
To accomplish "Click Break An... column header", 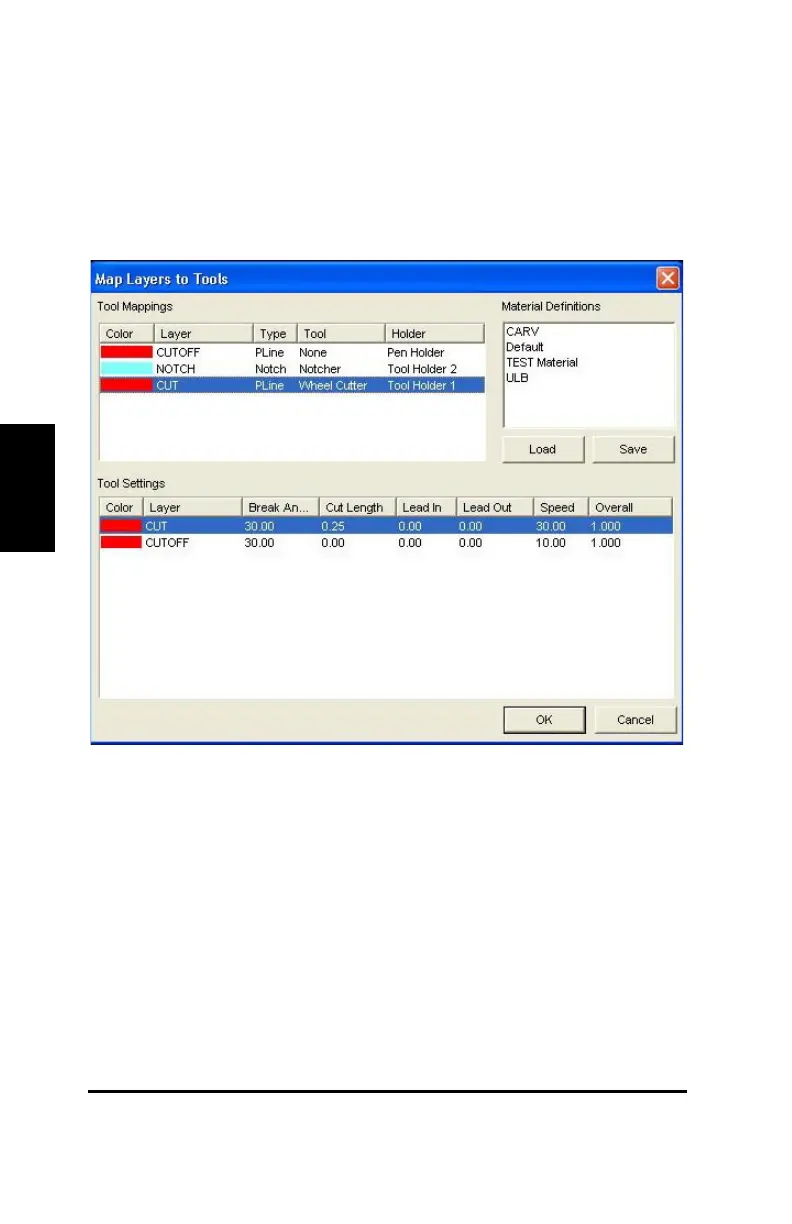I will (280, 508).
